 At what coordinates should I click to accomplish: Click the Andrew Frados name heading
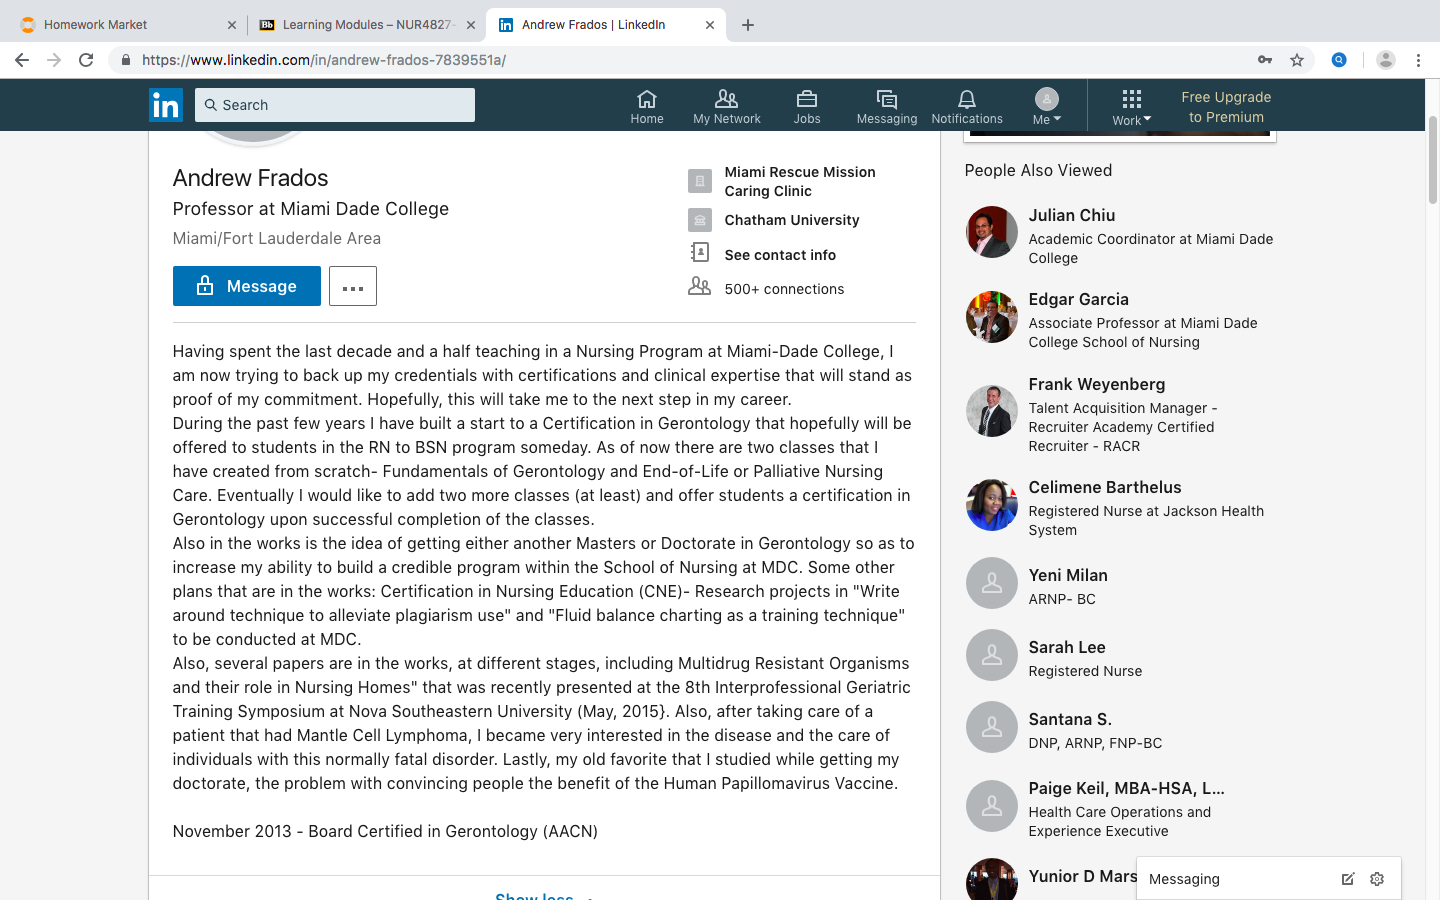click(251, 178)
